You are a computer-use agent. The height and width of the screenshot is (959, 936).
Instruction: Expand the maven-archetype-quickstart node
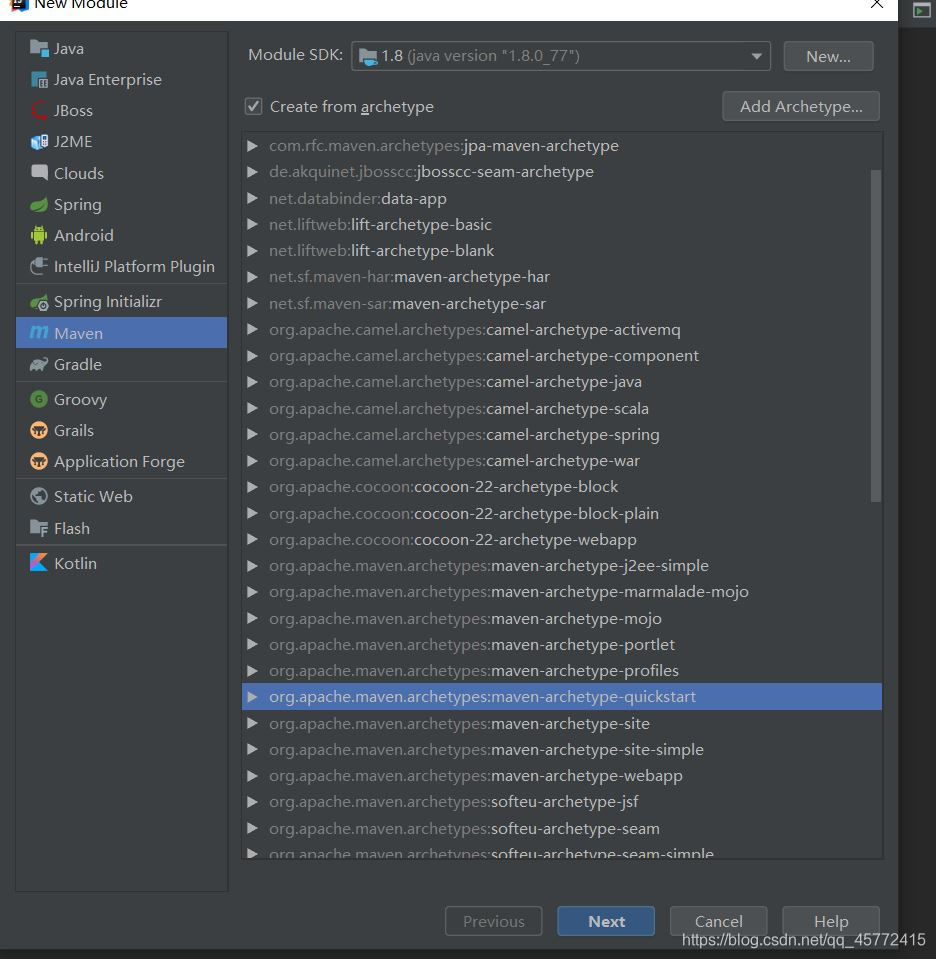tap(252, 697)
